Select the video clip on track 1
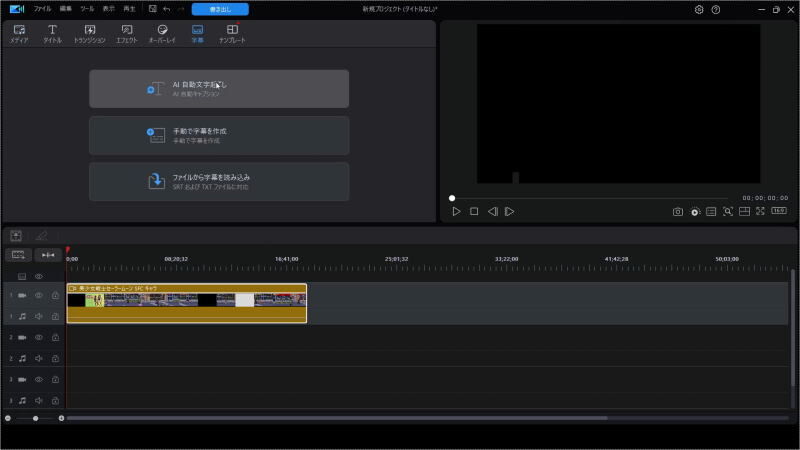 pyautogui.click(x=187, y=303)
